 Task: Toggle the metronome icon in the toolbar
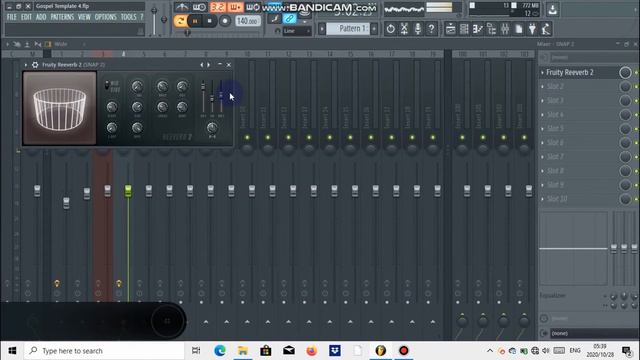point(182,7)
